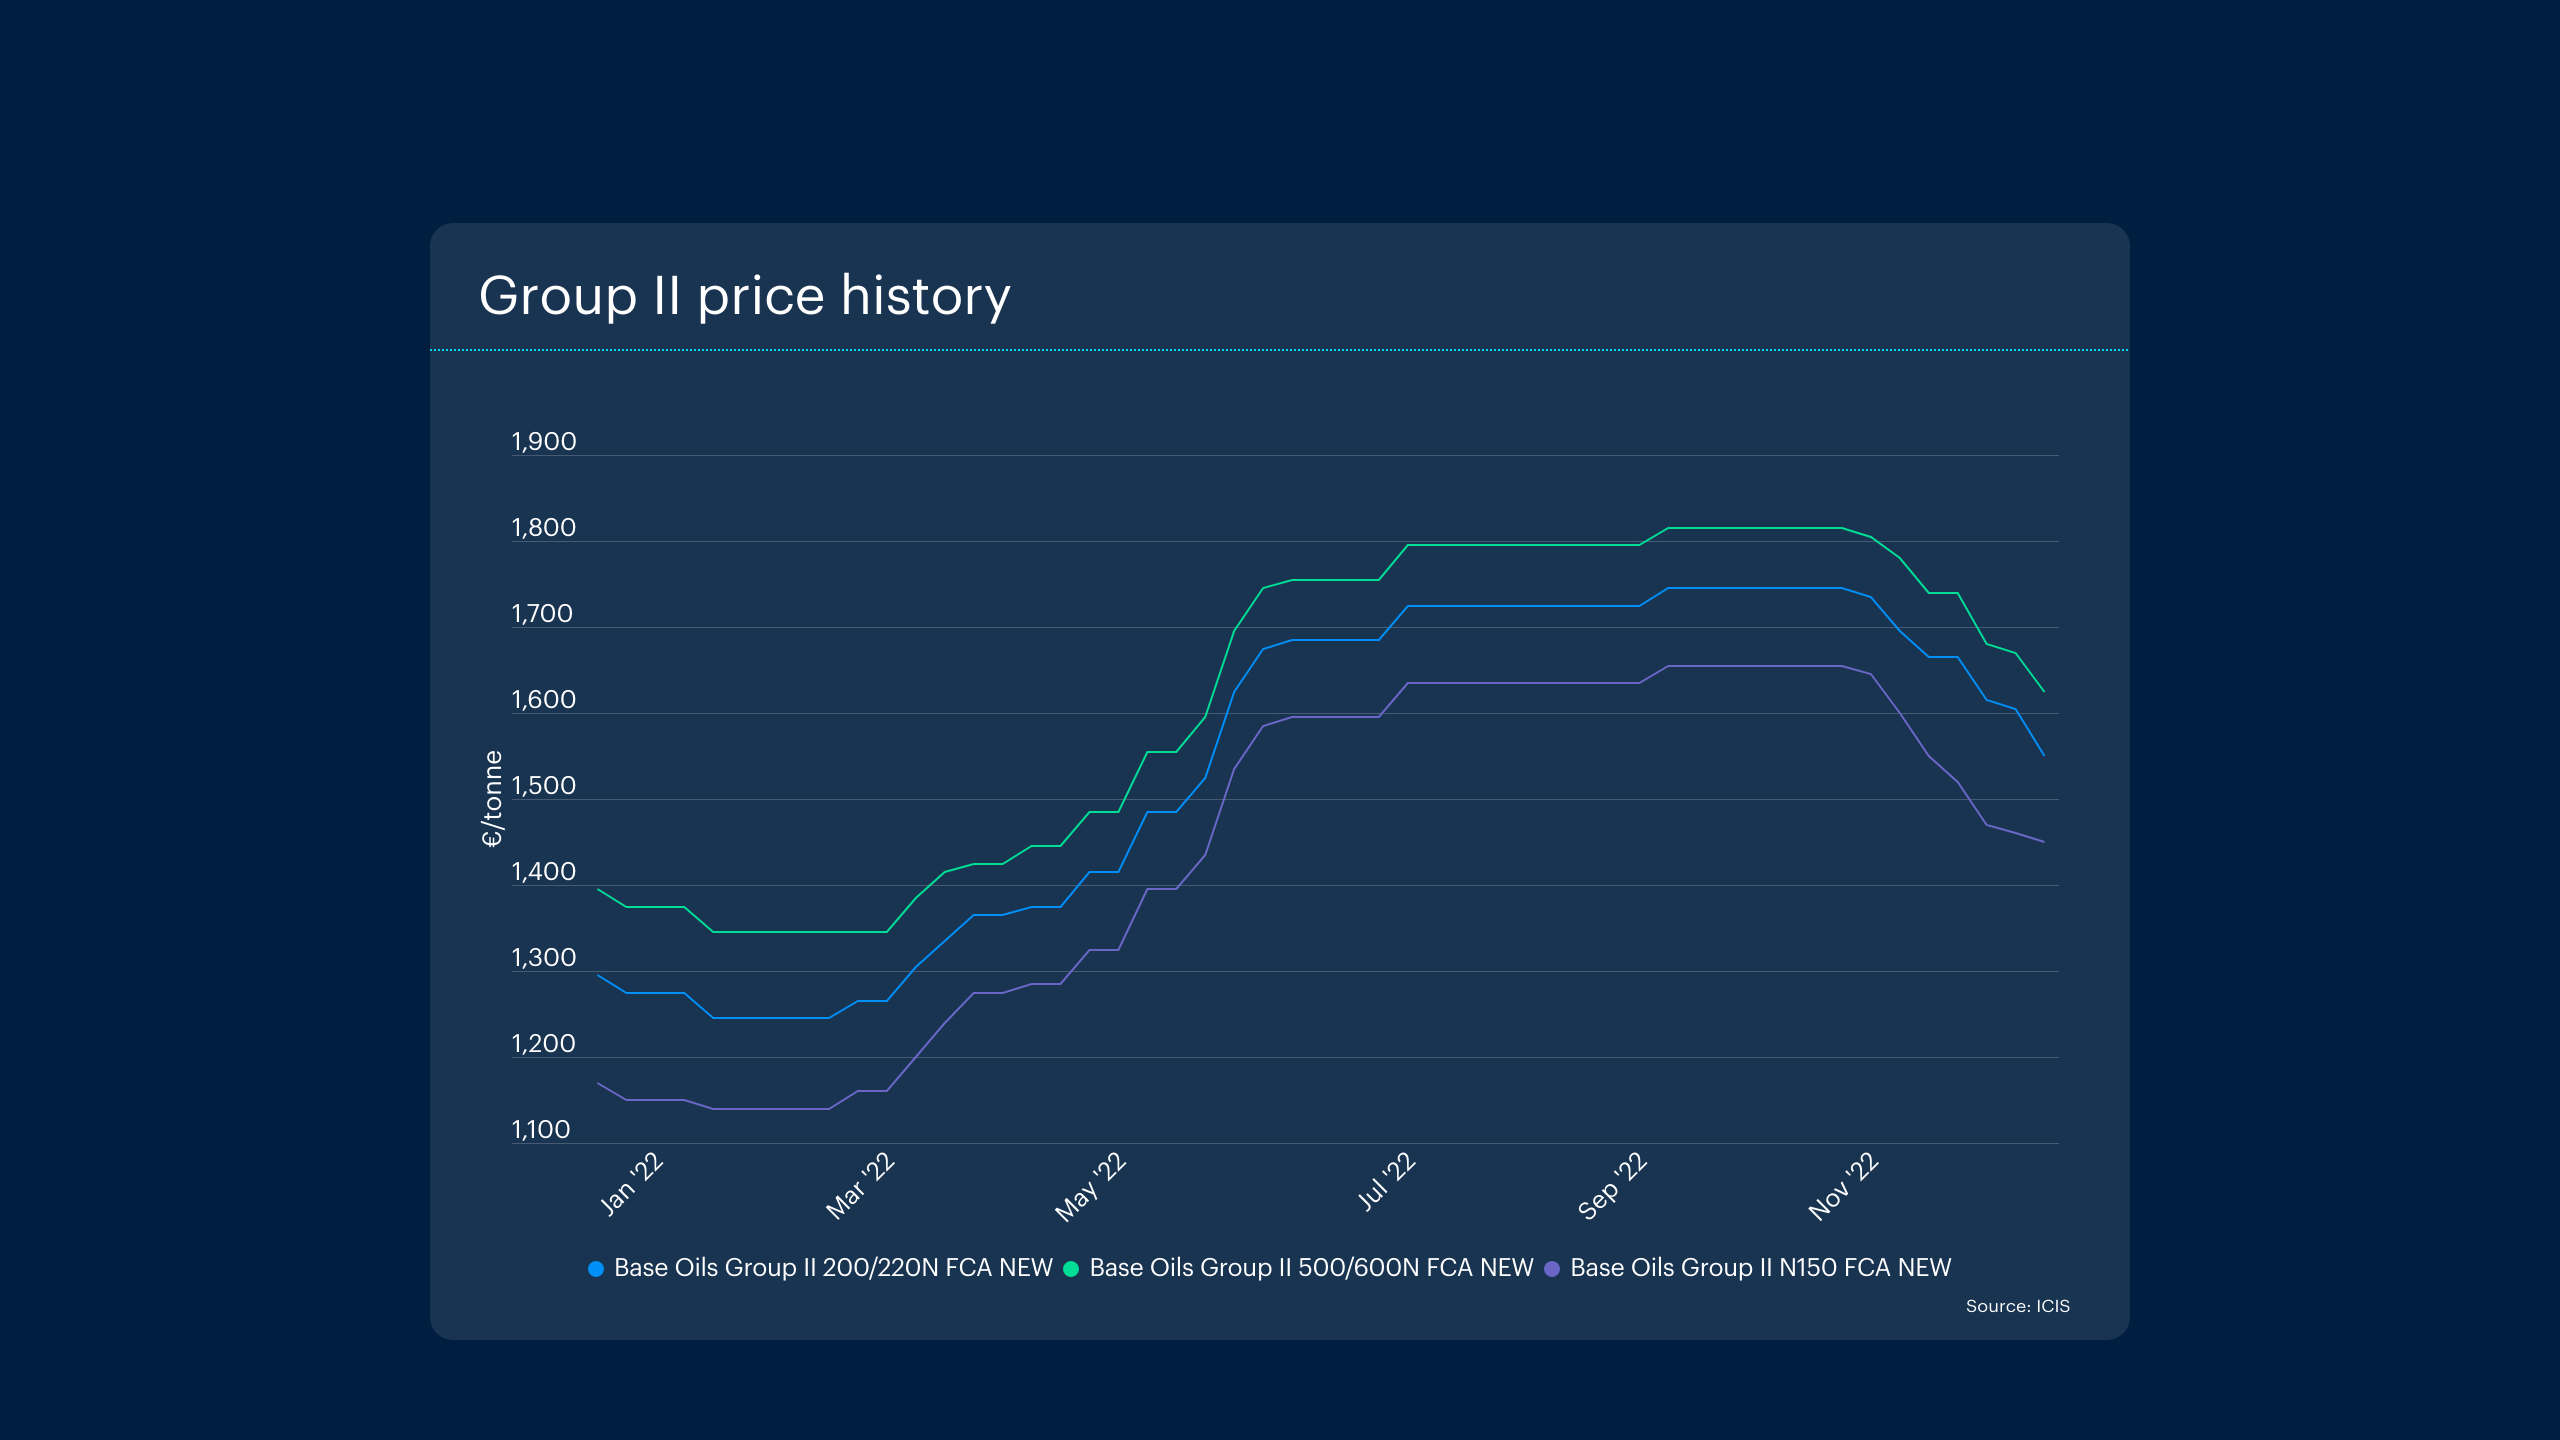This screenshot has height=1440, width=2560.
Task: Click the May '22 axis label
Action: [1091, 1187]
